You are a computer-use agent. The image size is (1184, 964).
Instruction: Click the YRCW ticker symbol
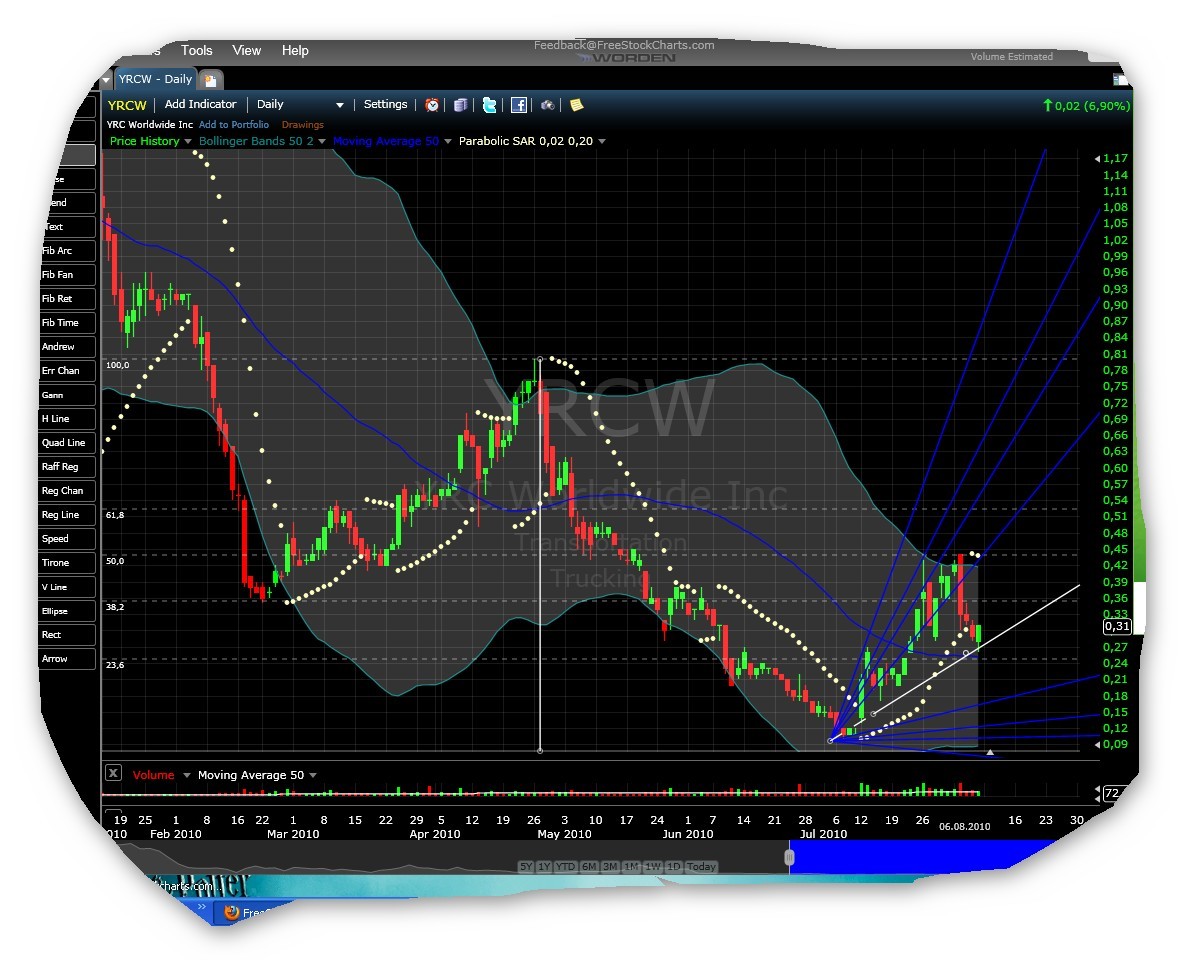pyautogui.click(x=127, y=106)
